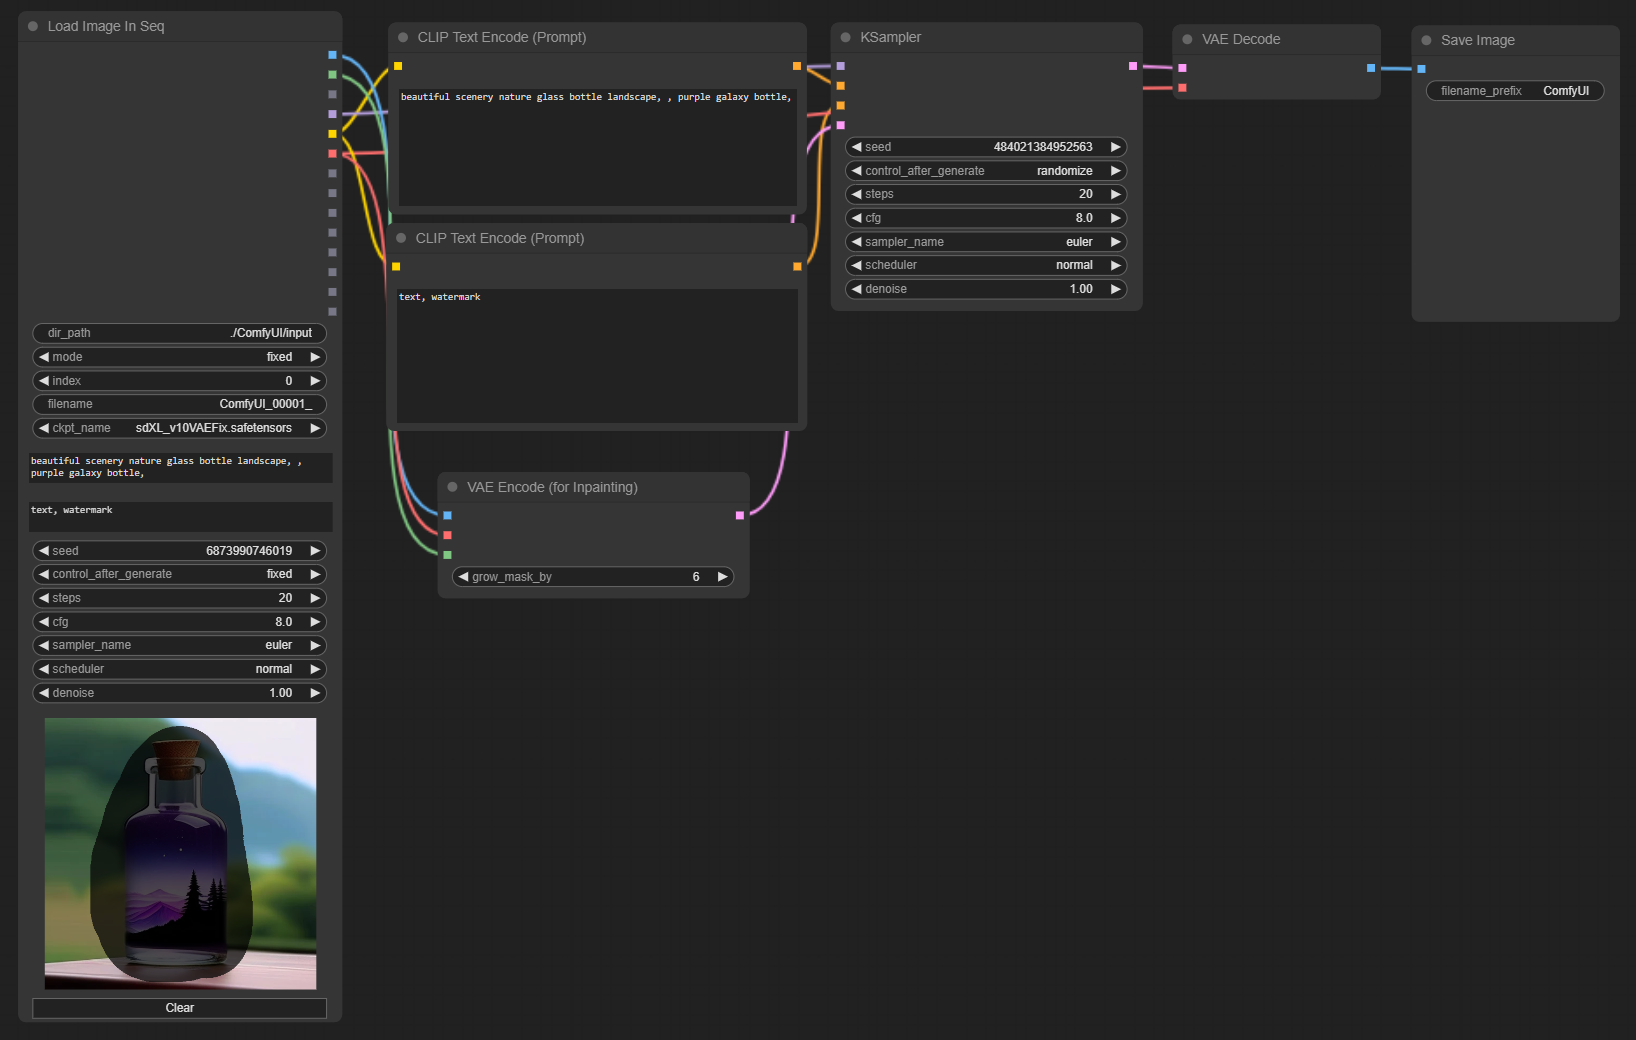This screenshot has width=1636, height=1040.
Task: Click the 'text, watermark' box in Load Image In Seq
Action: tap(180, 517)
